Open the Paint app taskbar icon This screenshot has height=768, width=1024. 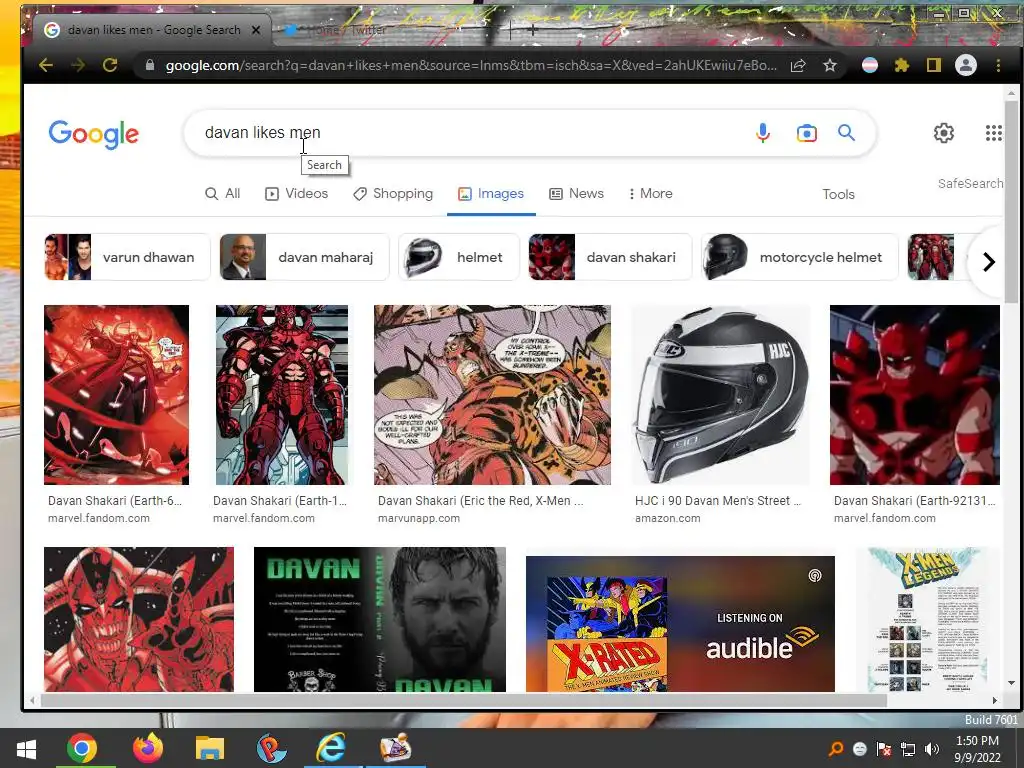(x=396, y=748)
